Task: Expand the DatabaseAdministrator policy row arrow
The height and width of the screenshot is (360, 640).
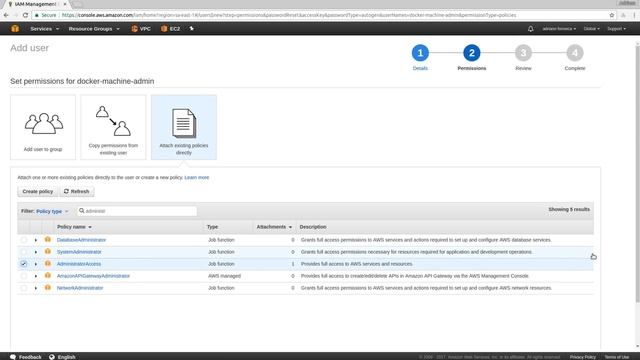Action: tap(36, 240)
